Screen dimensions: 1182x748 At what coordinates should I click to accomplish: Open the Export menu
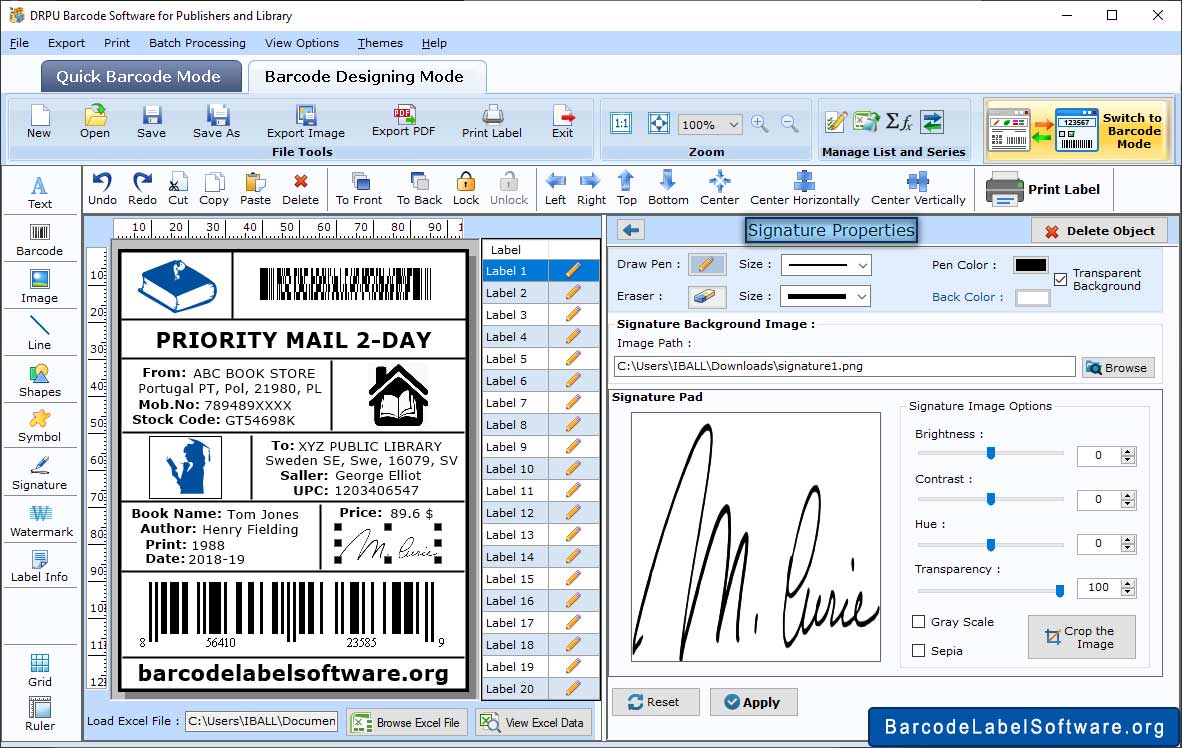pos(66,43)
